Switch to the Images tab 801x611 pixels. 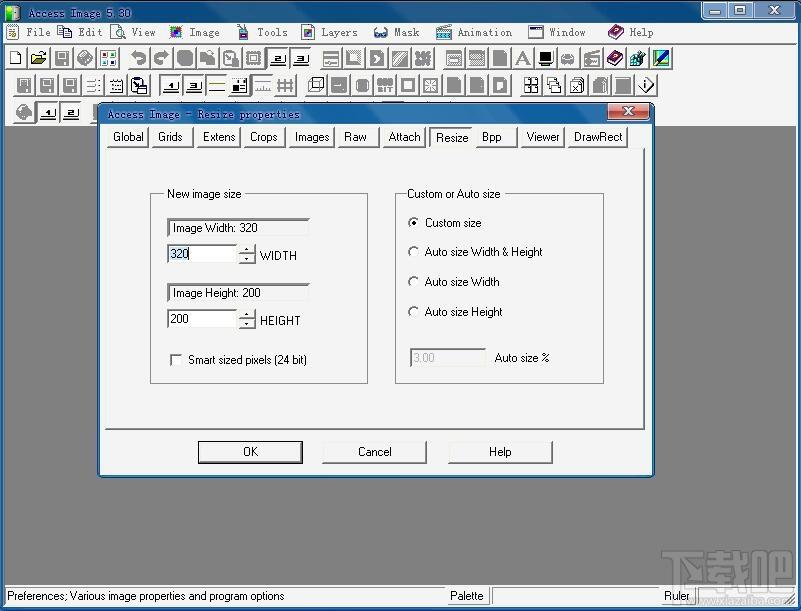[312, 137]
